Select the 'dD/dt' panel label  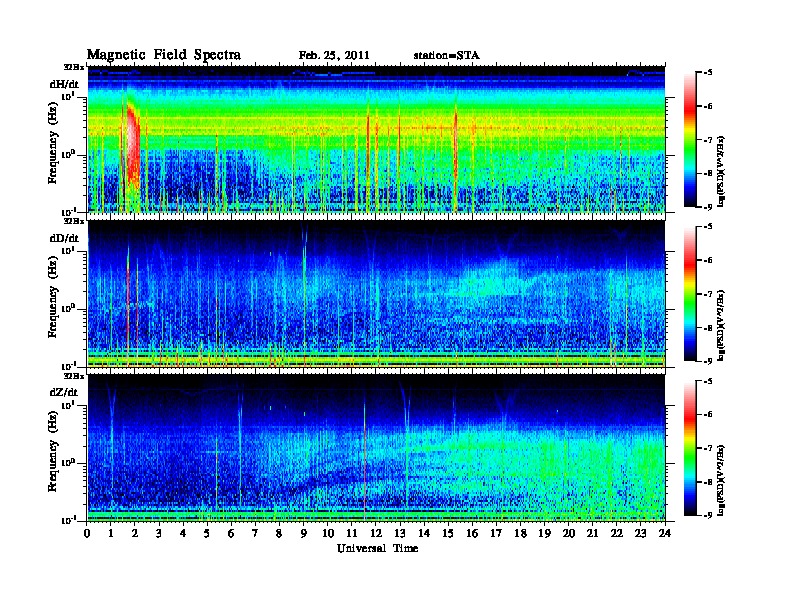pyautogui.click(x=64, y=238)
